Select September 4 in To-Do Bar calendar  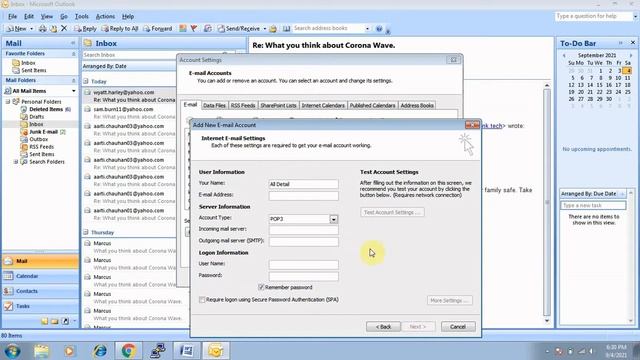click(x=627, y=71)
